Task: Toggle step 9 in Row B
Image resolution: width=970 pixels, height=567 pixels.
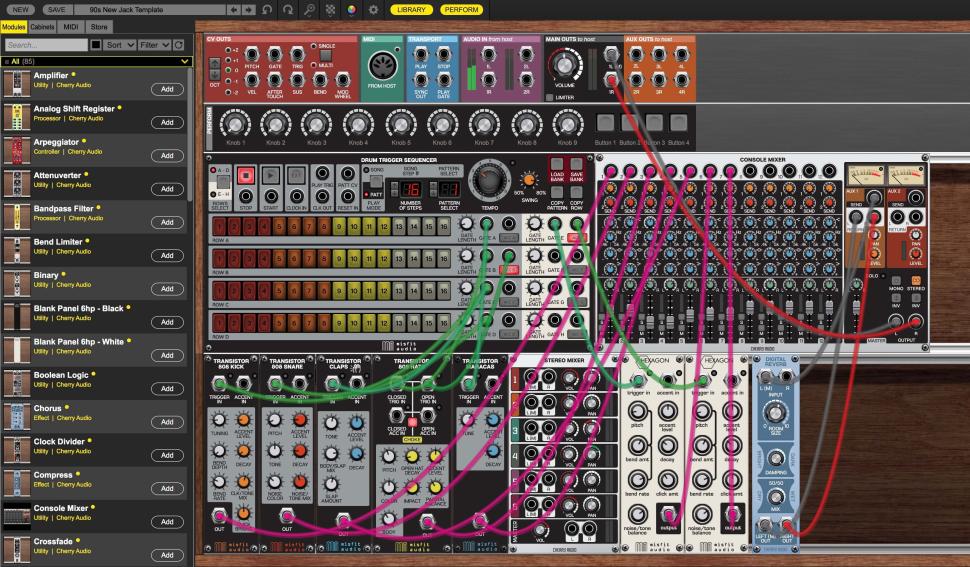Action: point(339,259)
